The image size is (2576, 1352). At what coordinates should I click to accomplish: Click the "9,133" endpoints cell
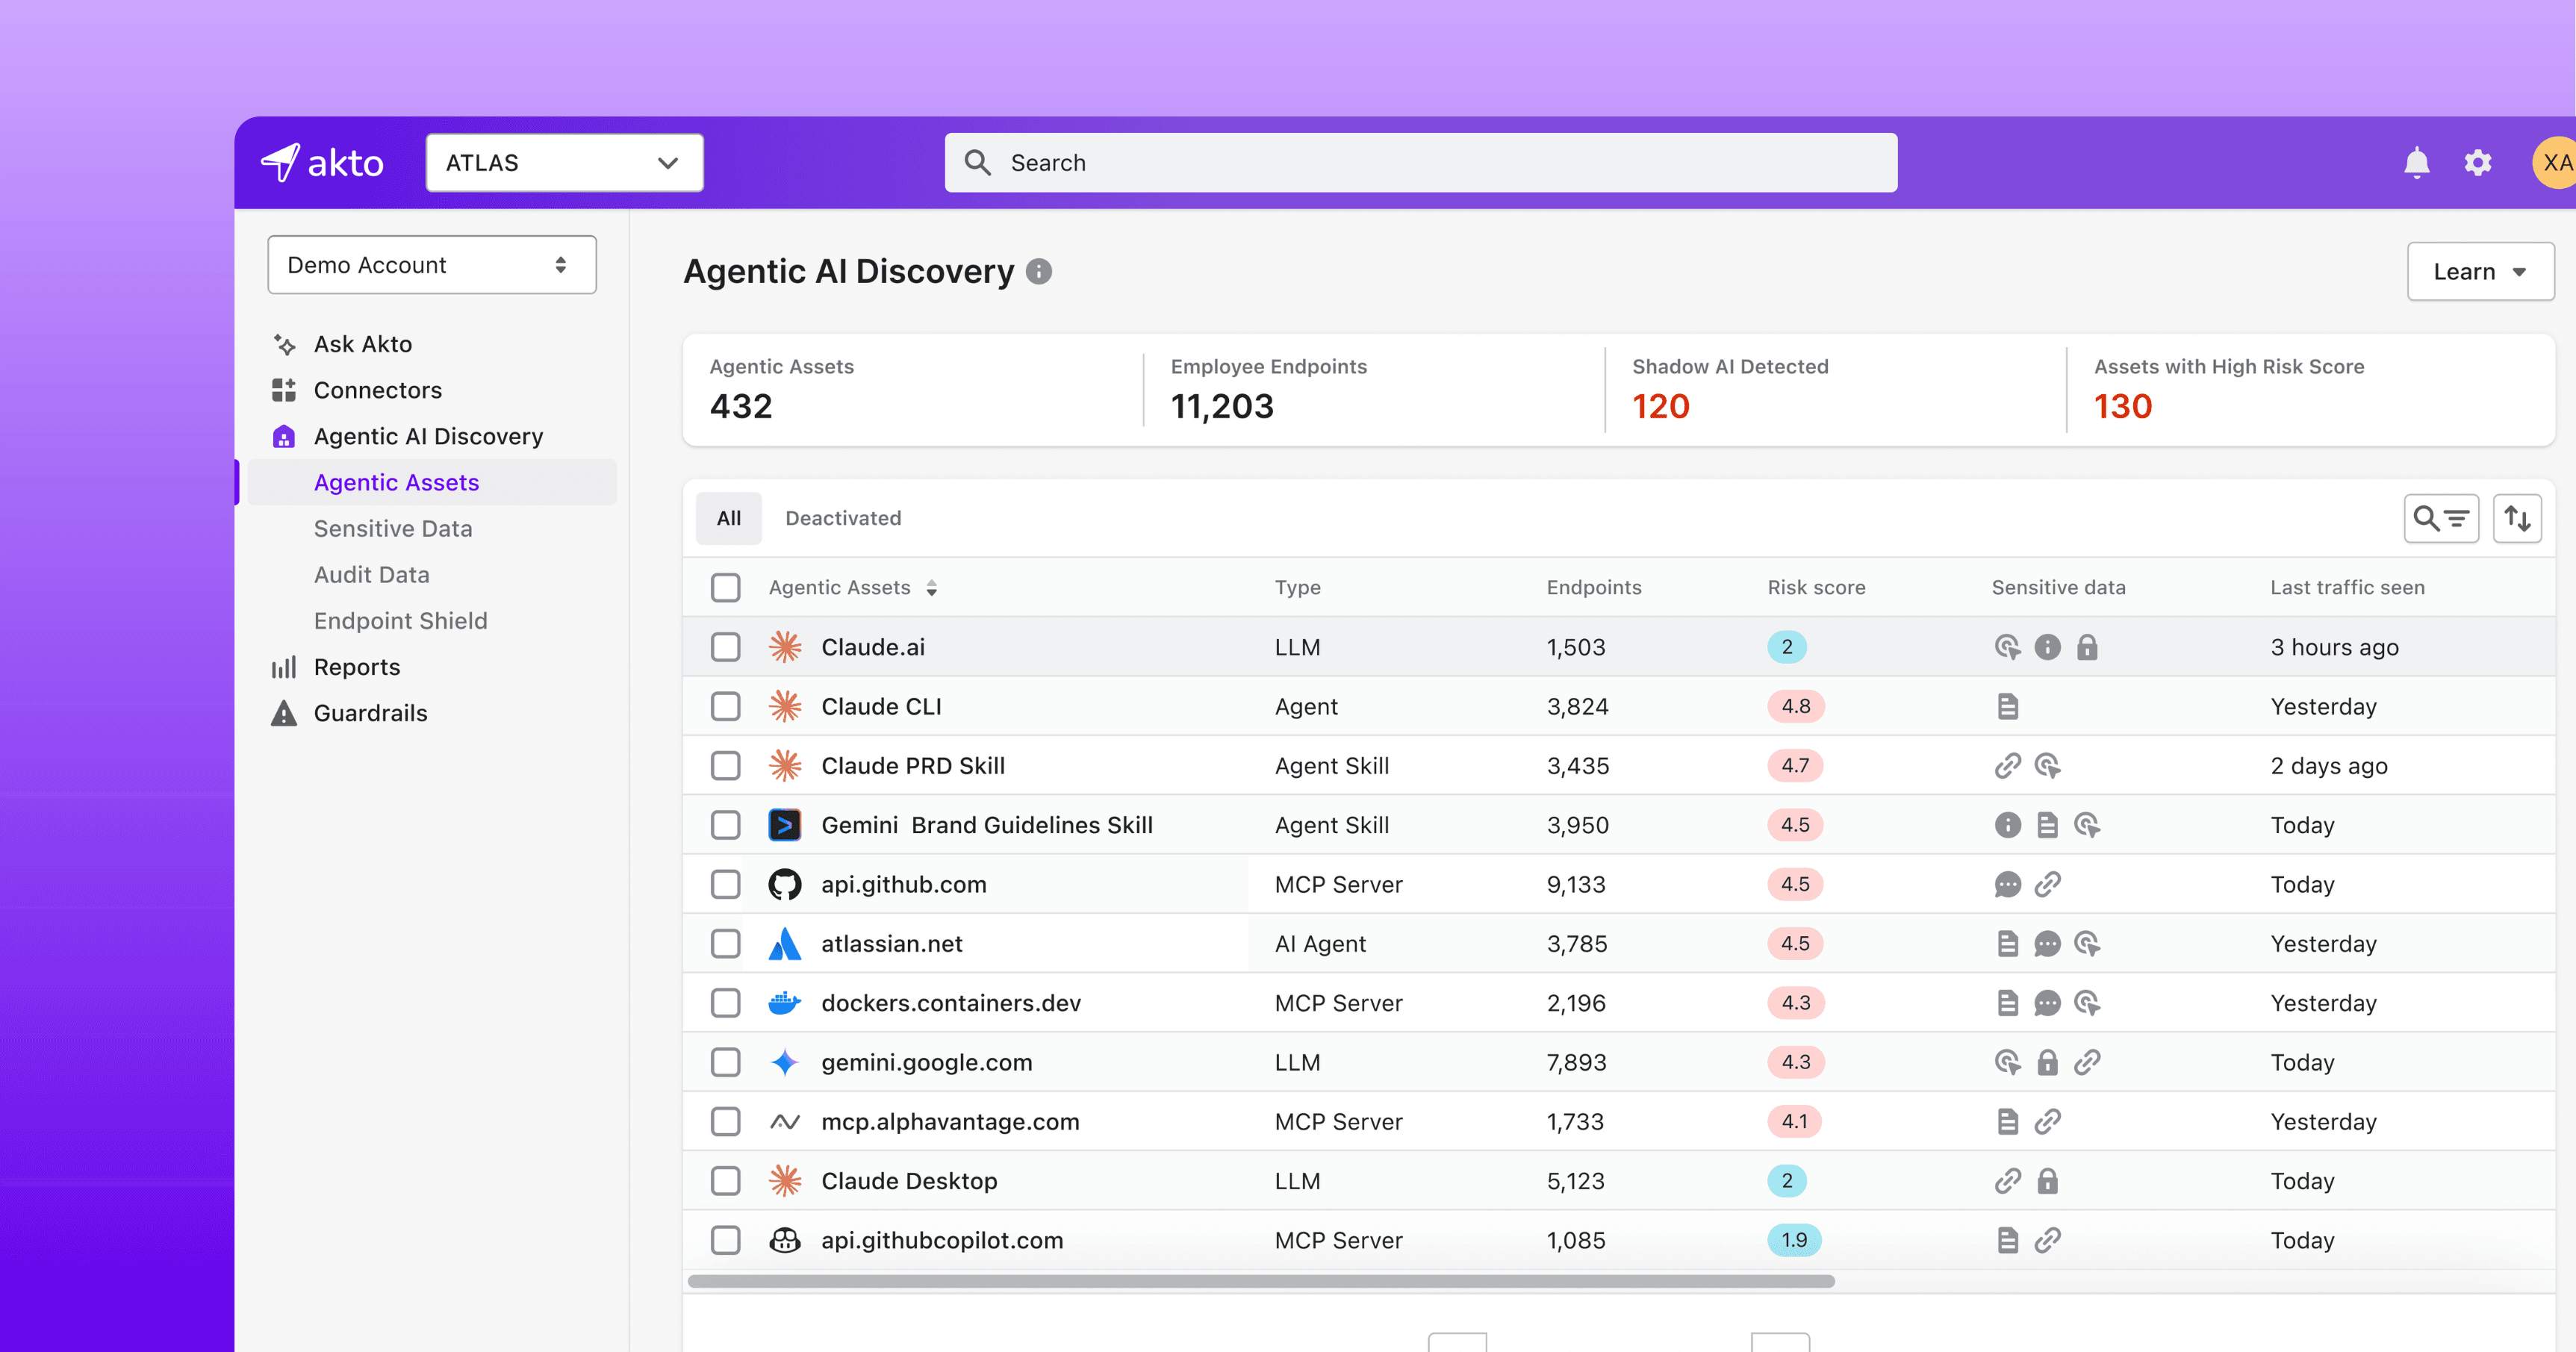tap(1576, 884)
